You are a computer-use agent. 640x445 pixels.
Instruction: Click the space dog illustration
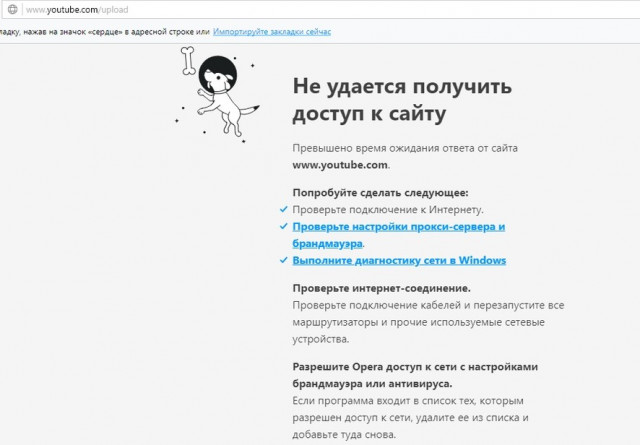[x=217, y=95]
